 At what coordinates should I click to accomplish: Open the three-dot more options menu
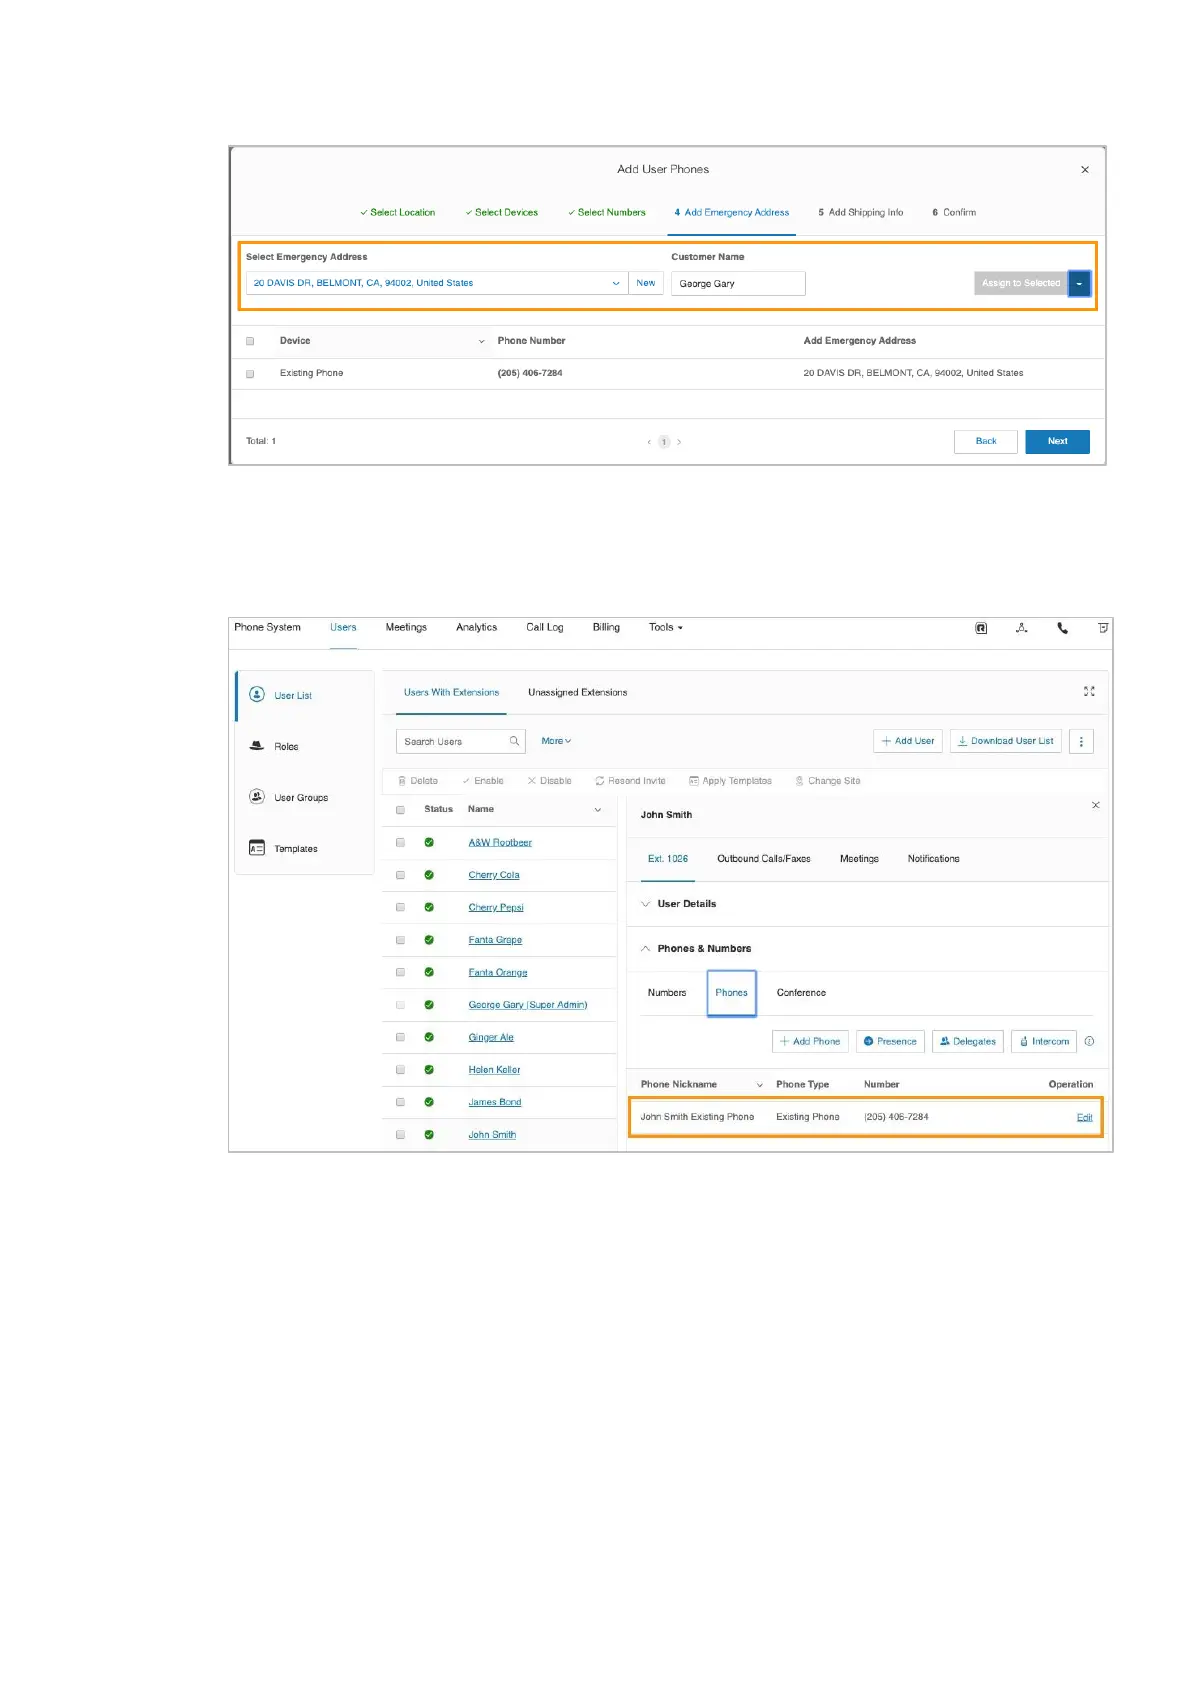(1081, 741)
